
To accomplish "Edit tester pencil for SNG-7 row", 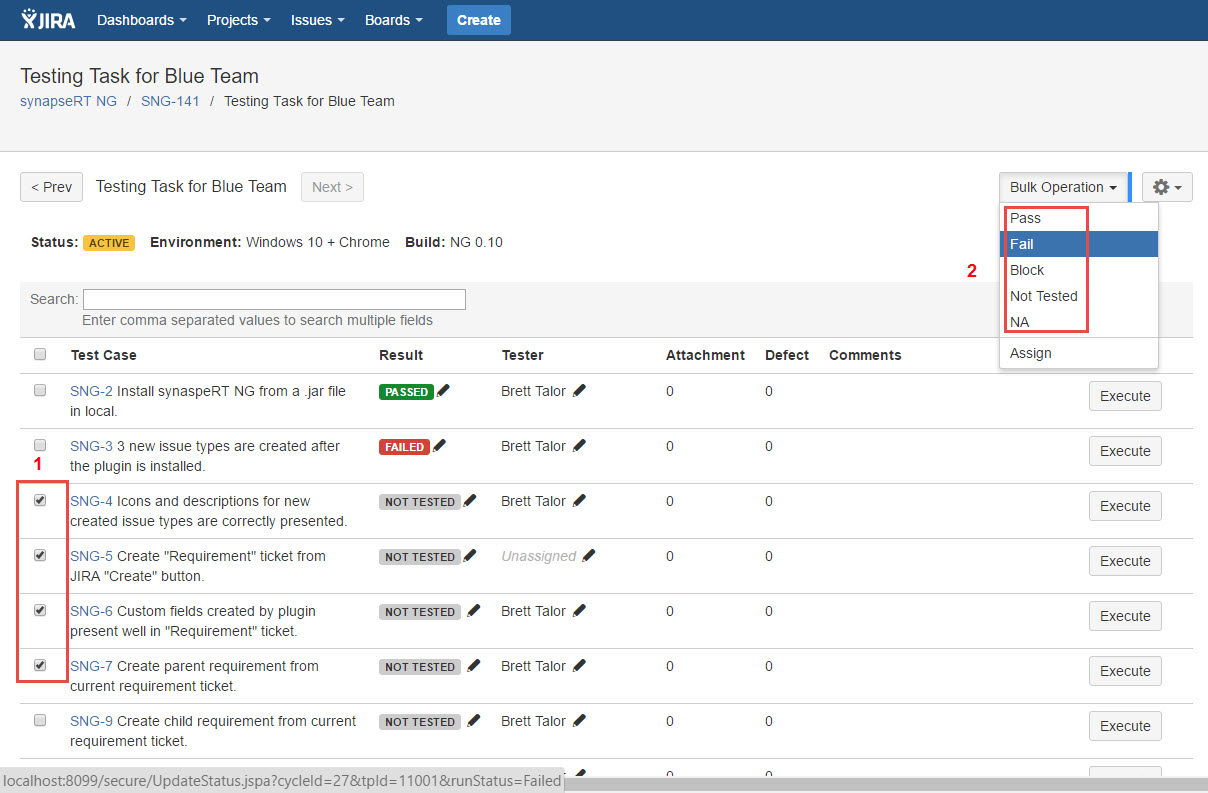I will 580,666.
